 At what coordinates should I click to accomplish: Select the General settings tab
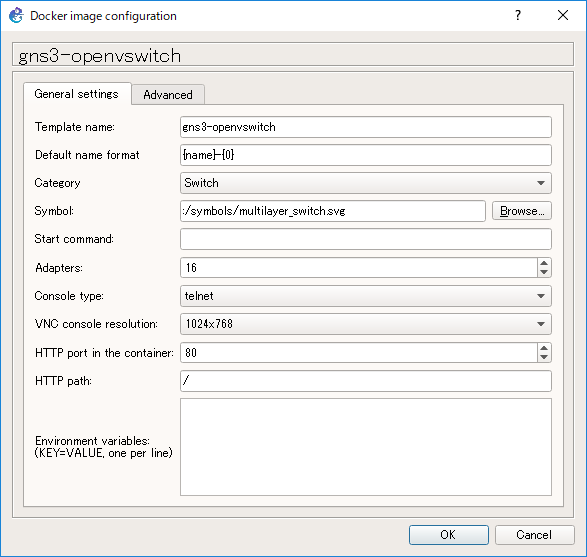coord(77,94)
